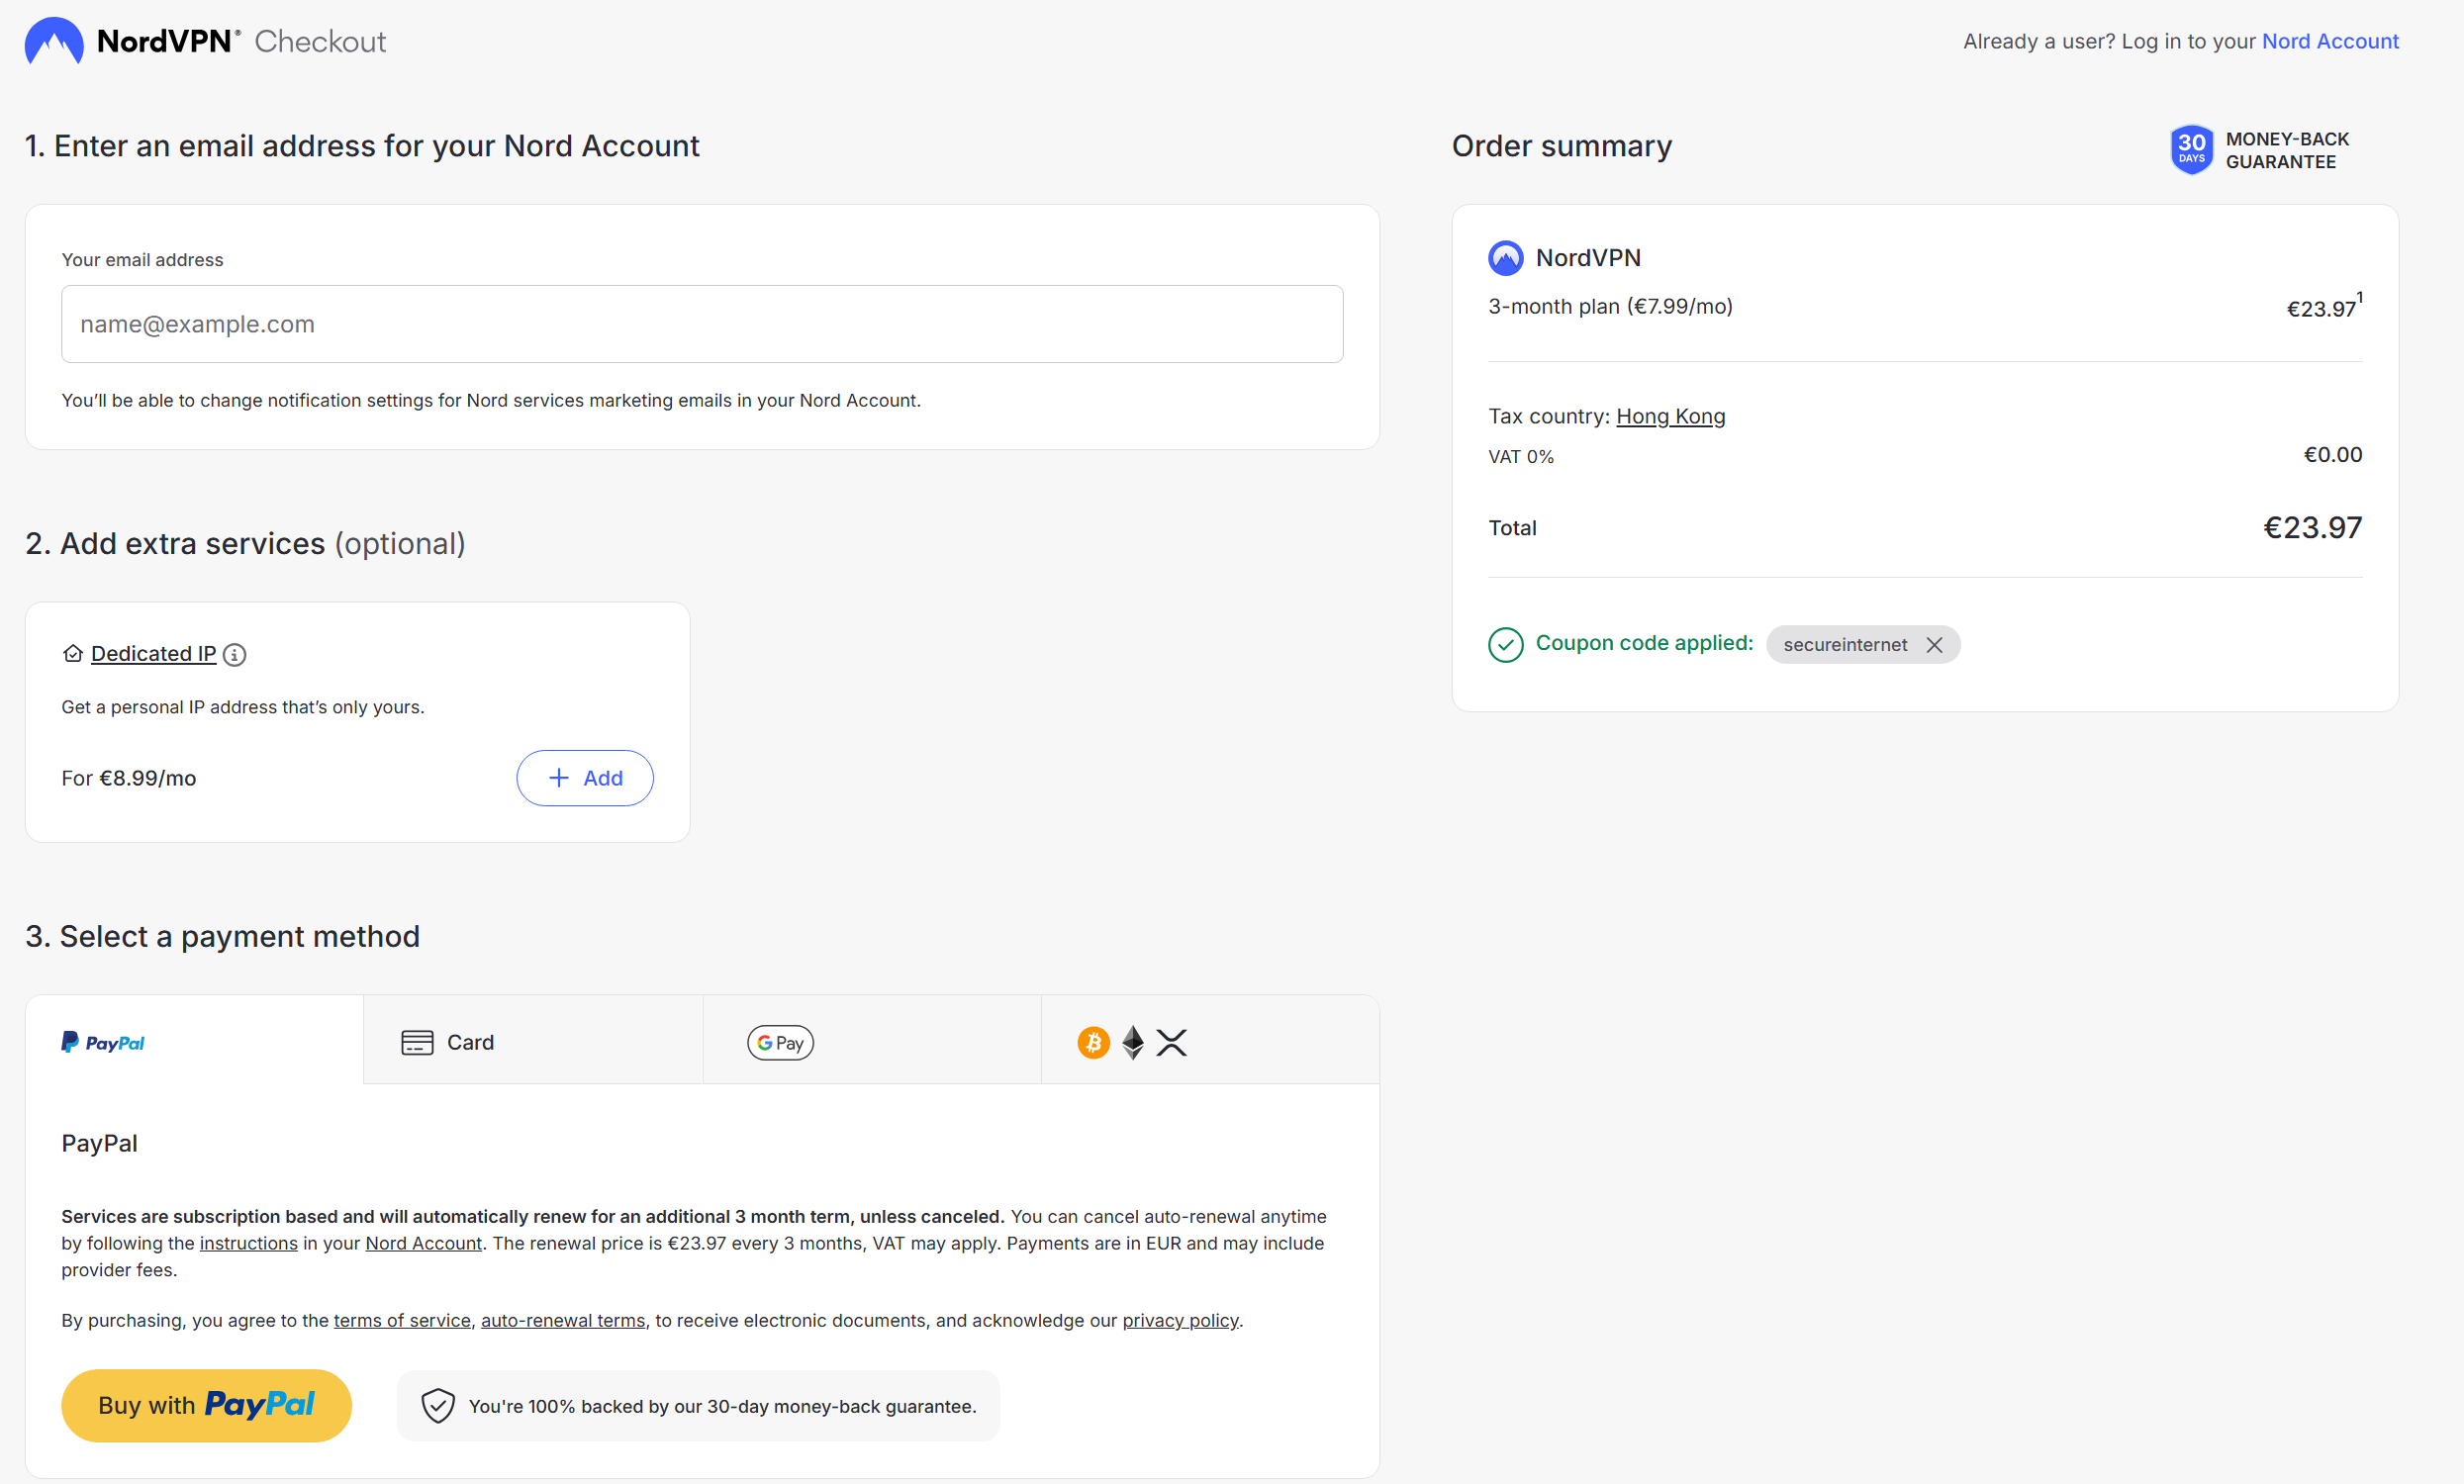Open the auto-renewal terms link
The image size is (2464, 1484).
(x=562, y=1320)
